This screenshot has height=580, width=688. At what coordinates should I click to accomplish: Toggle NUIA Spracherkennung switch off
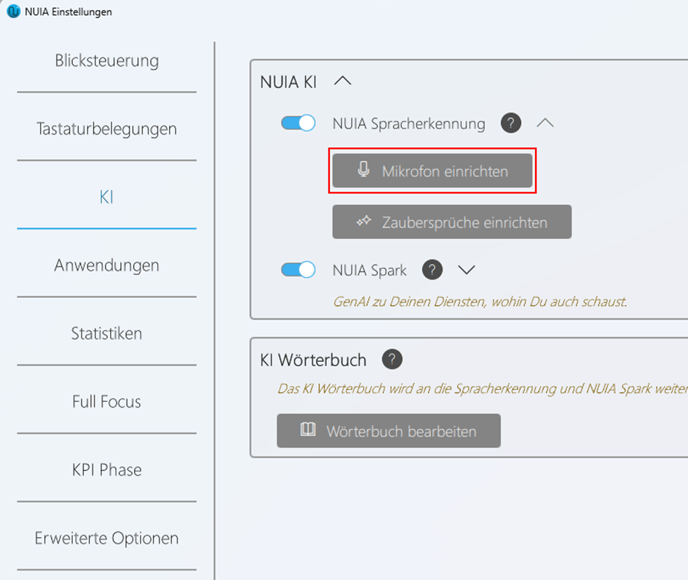298,123
